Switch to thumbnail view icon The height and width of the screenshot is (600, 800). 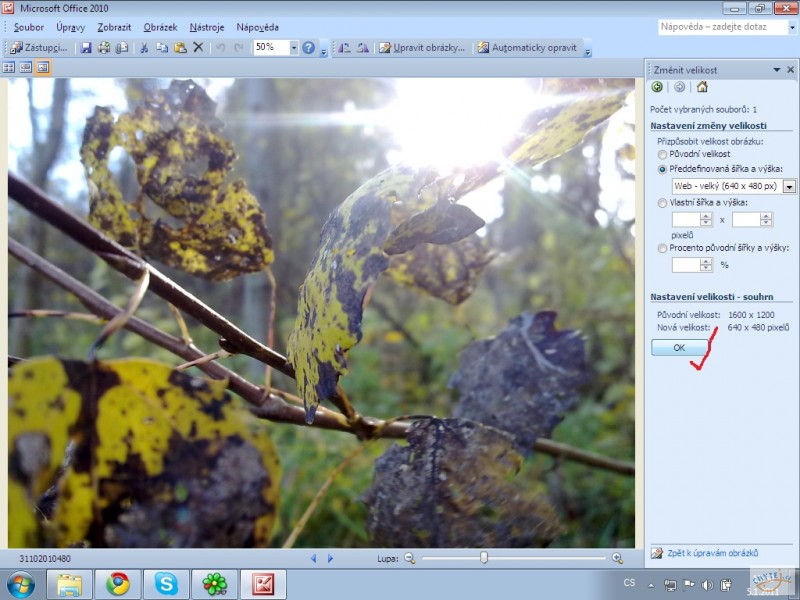[x=9, y=67]
